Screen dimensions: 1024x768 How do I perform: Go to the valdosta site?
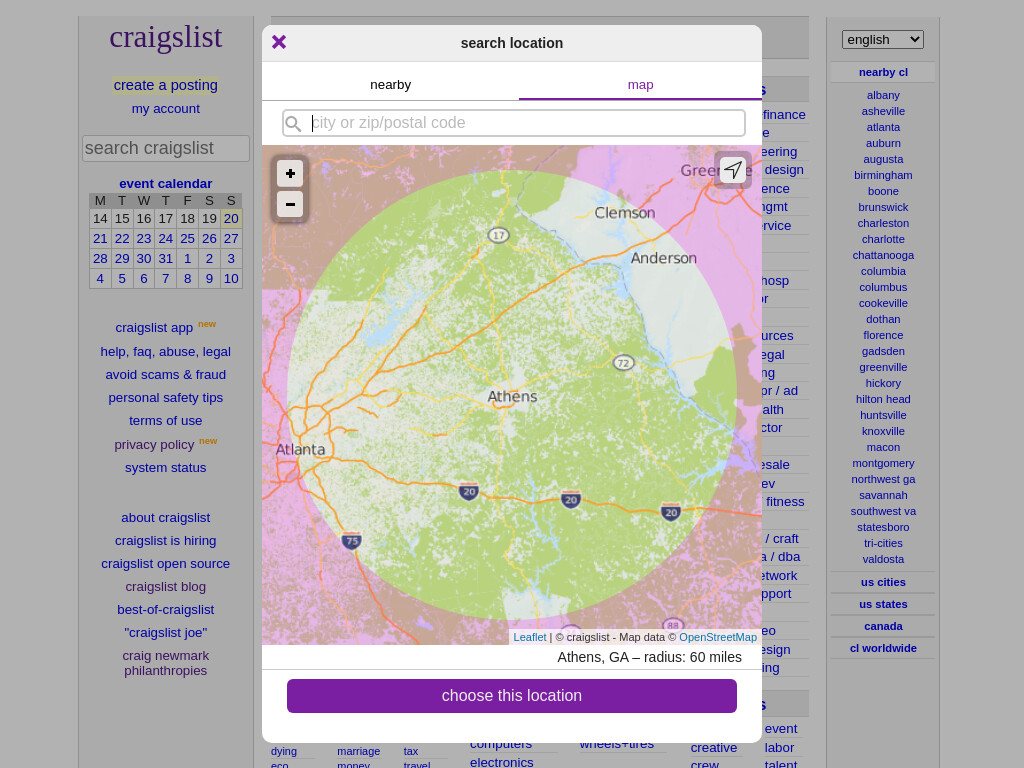883,559
